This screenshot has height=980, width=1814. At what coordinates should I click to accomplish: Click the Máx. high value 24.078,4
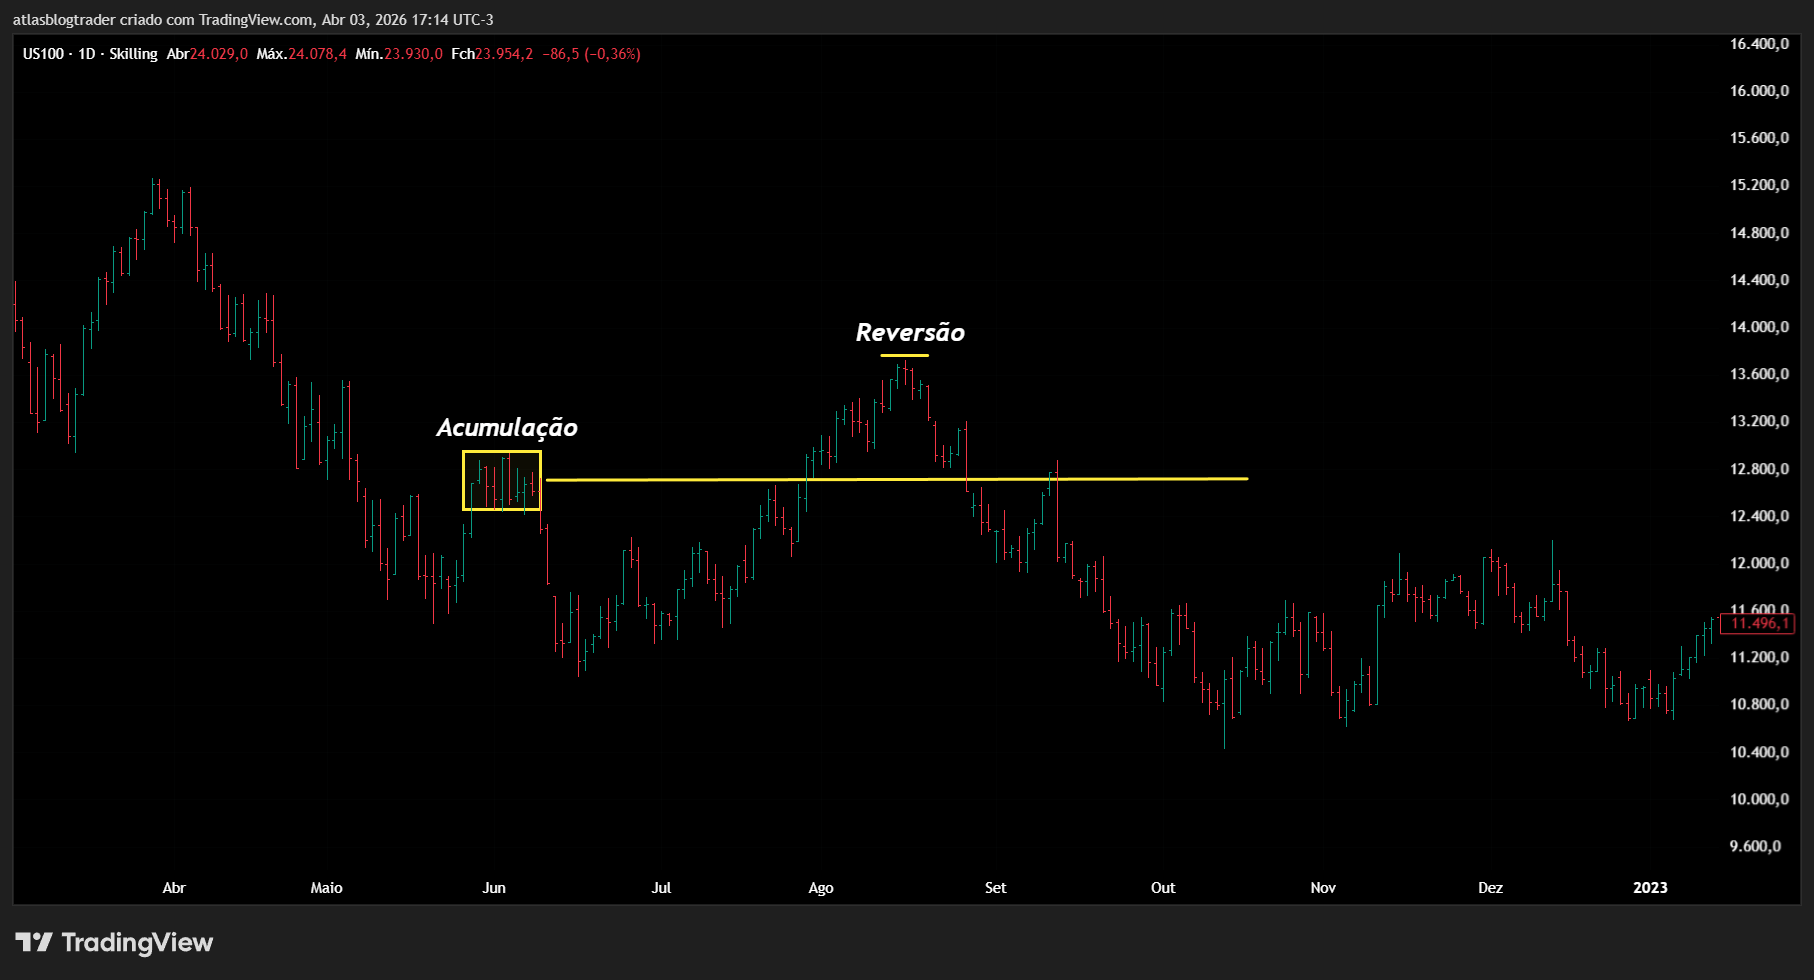[x=317, y=54]
